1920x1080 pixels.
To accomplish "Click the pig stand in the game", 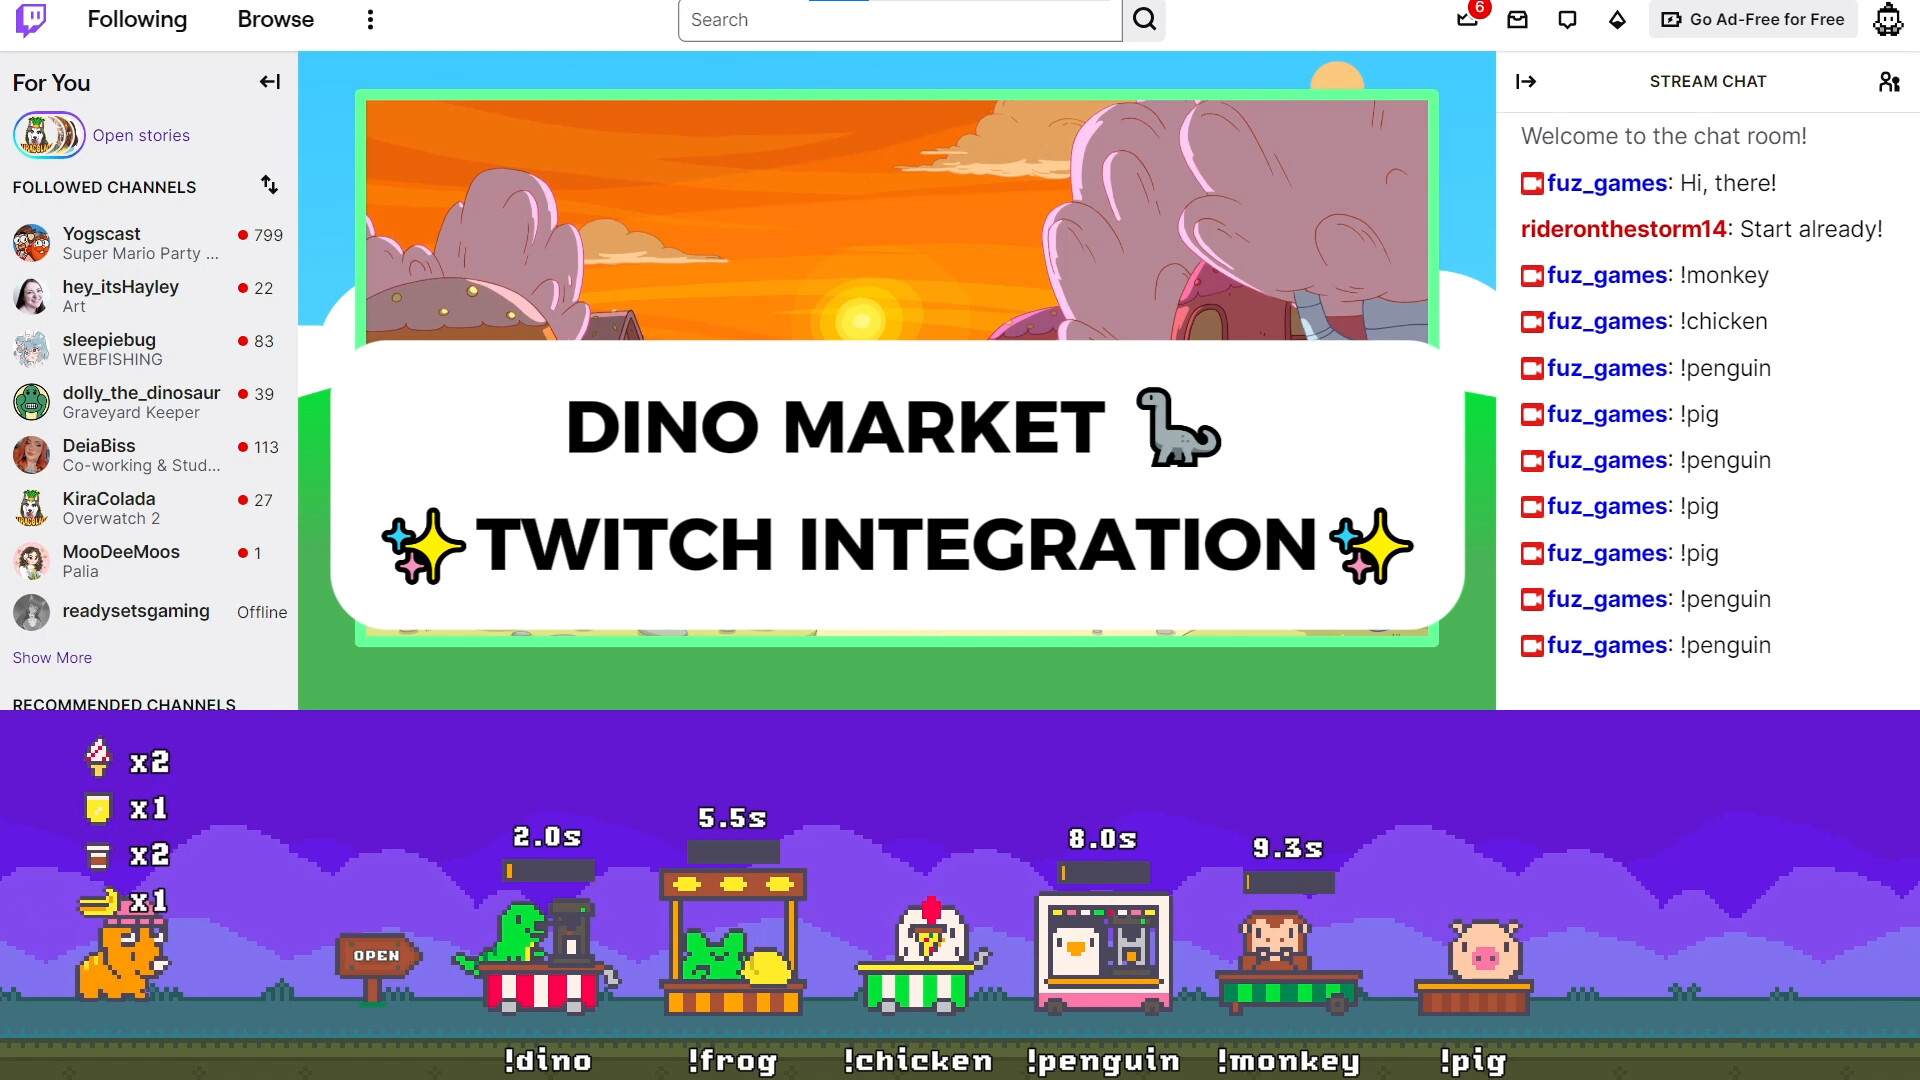I will tap(1478, 966).
